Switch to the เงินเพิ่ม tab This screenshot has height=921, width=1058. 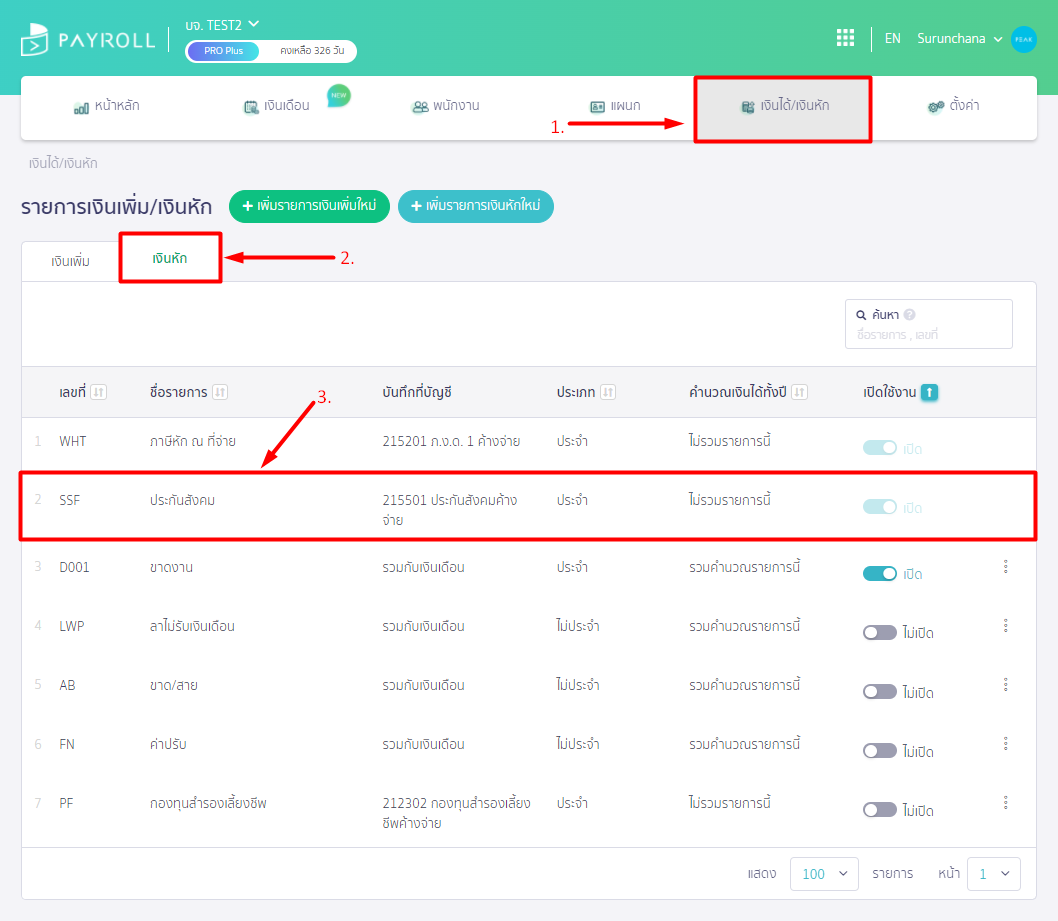point(71,261)
